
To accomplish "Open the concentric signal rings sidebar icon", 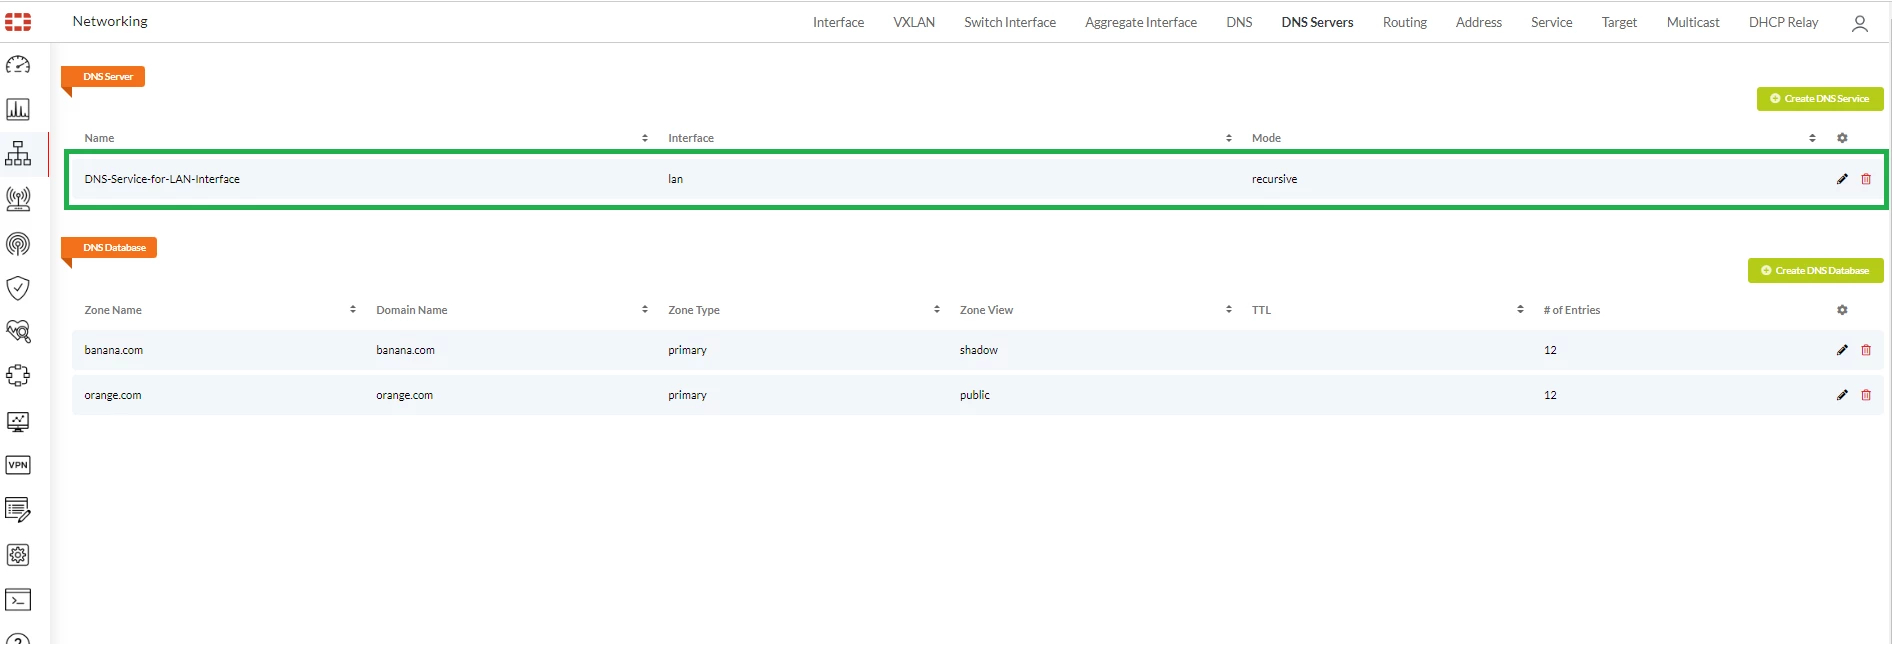I will 18,243.
